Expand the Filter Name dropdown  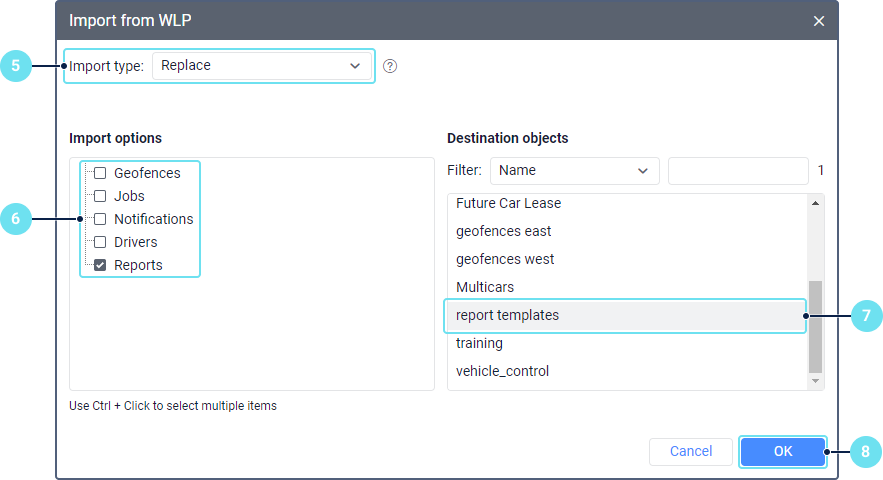[574, 171]
